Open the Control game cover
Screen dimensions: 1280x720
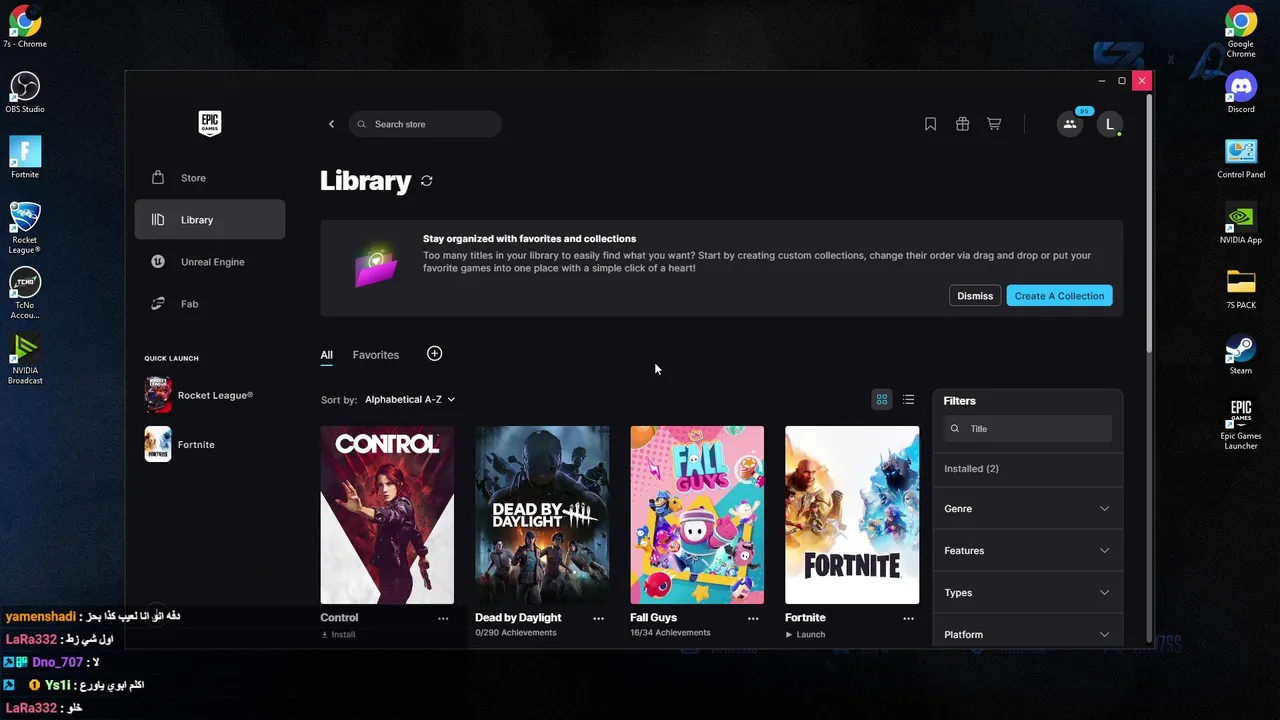(x=387, y=515)
